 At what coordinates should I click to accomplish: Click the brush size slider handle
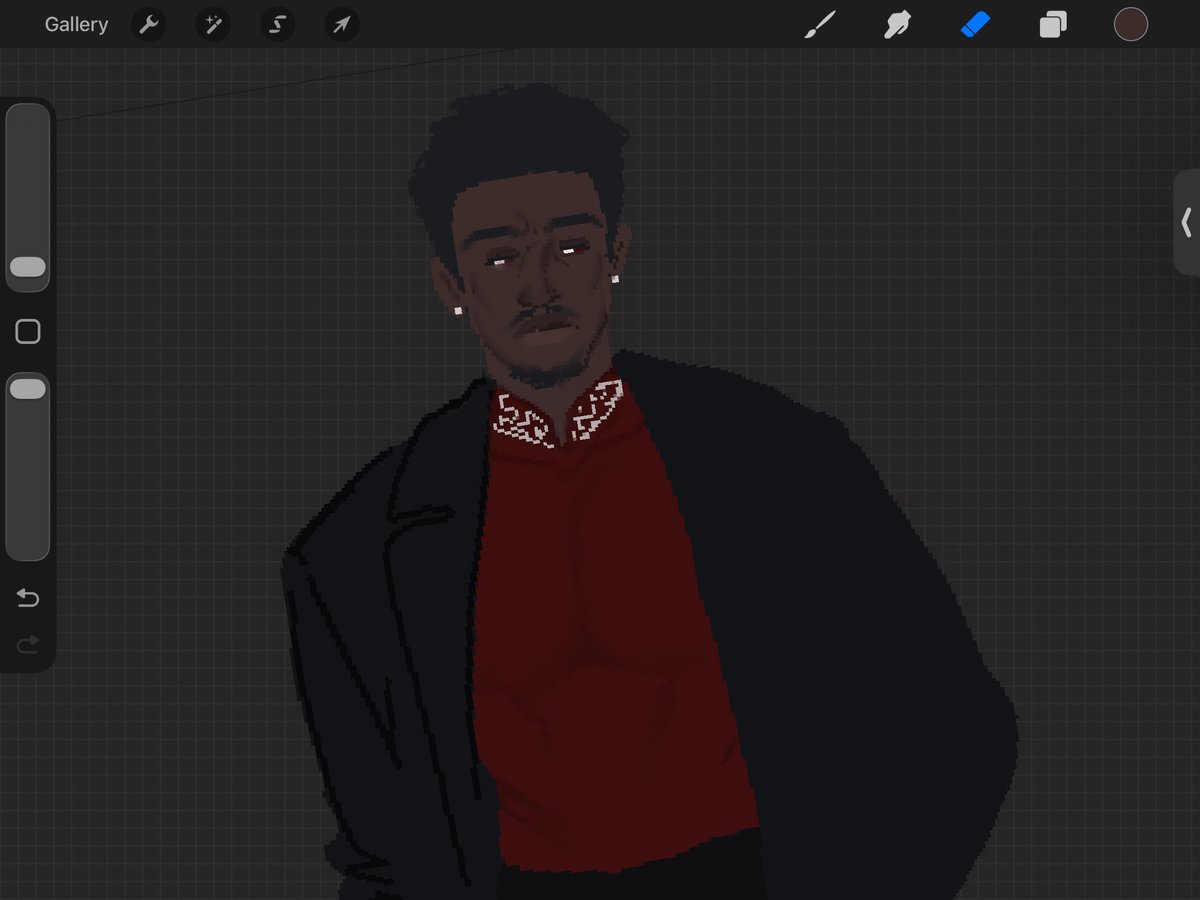[x=28, y=267]
